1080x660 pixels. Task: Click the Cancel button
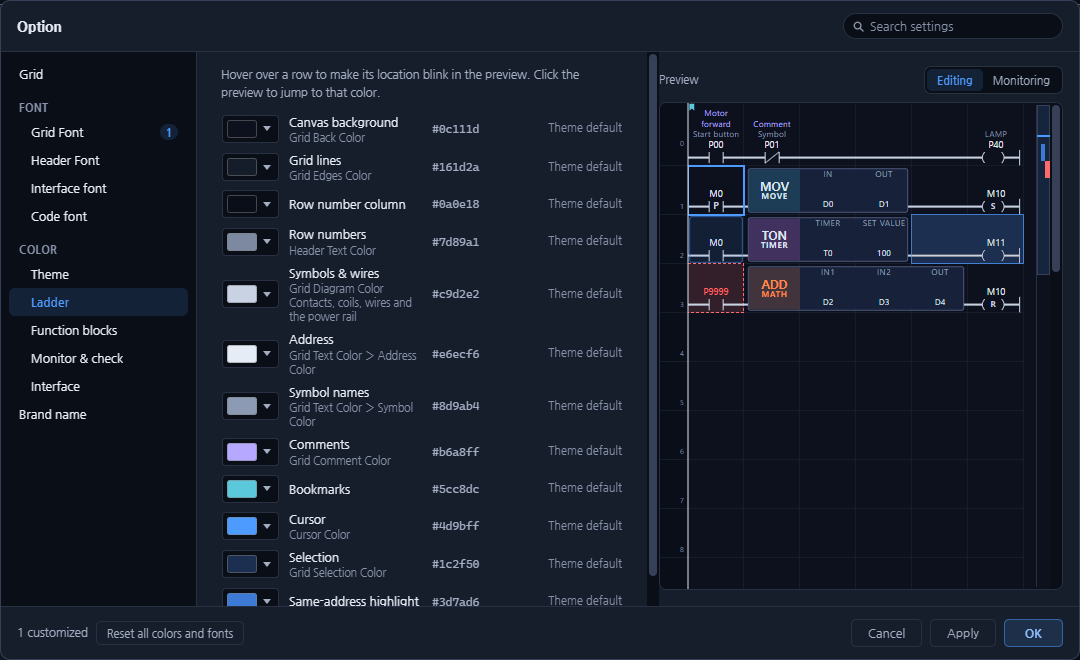pos(886,633)
